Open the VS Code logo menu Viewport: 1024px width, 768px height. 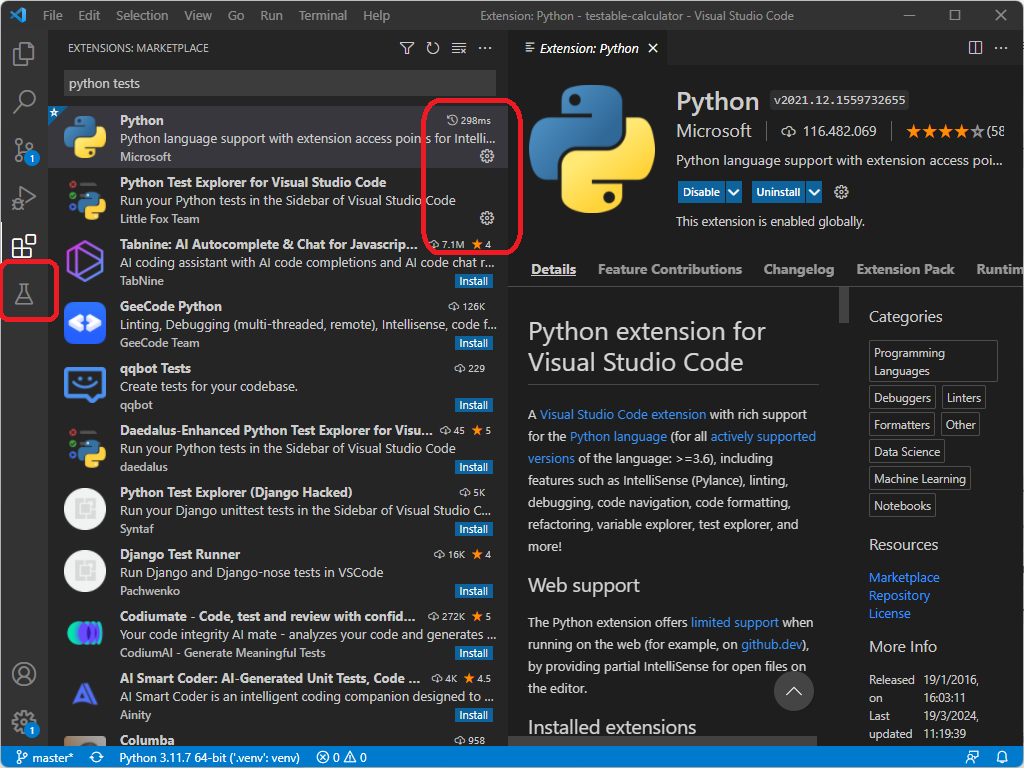click(18, 15)
